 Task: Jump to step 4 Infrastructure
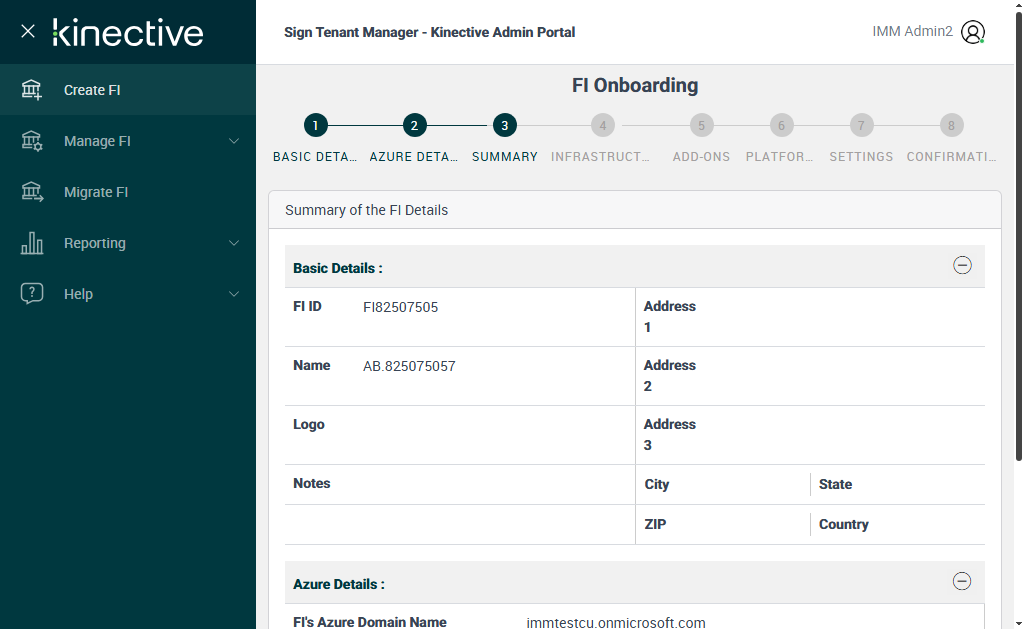click(602, 126)
